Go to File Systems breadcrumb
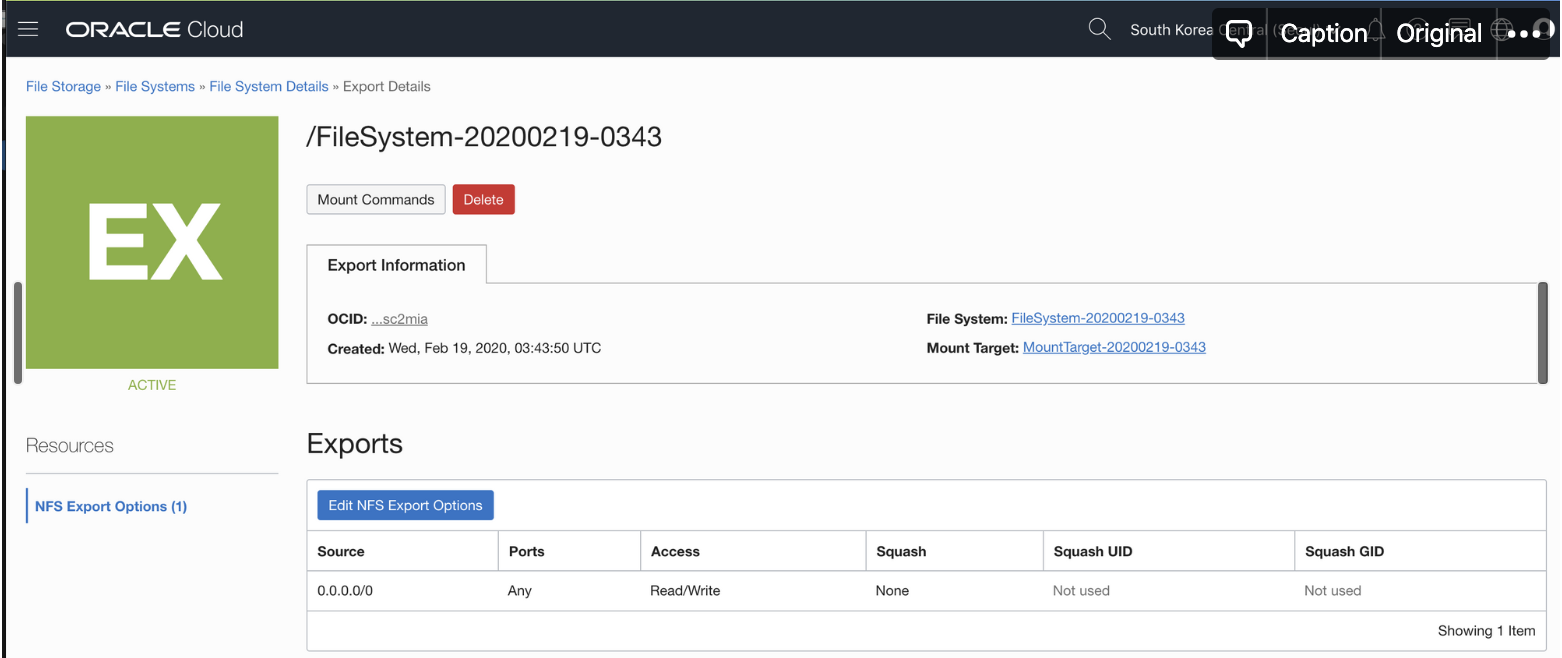 coord(155,87)
